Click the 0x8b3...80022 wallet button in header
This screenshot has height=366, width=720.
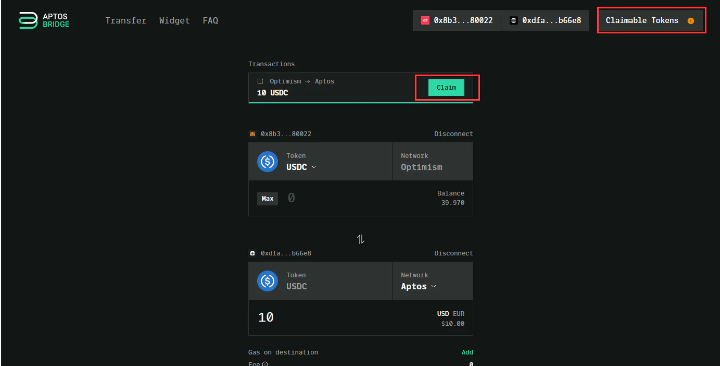click(457, 20)
